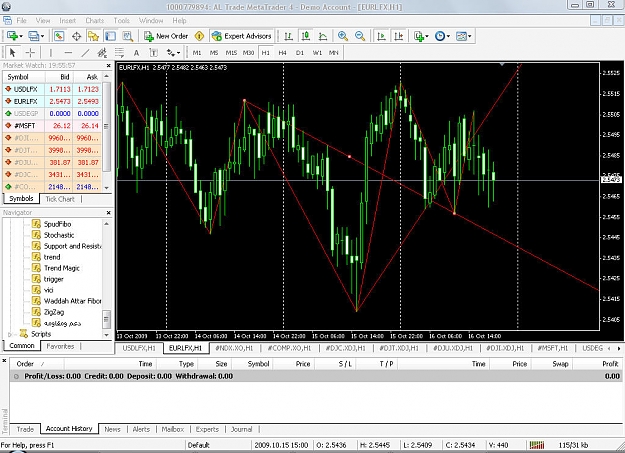Open the Trade terminal tab
Screen dimensions: 625x453
pyautogui.click(x=25, y=429)
